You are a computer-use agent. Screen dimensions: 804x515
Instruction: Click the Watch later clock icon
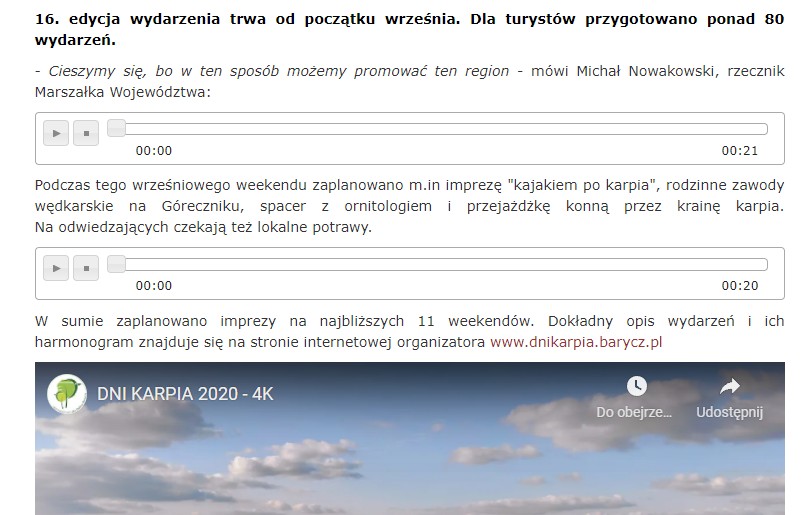[x=636, y=386]
